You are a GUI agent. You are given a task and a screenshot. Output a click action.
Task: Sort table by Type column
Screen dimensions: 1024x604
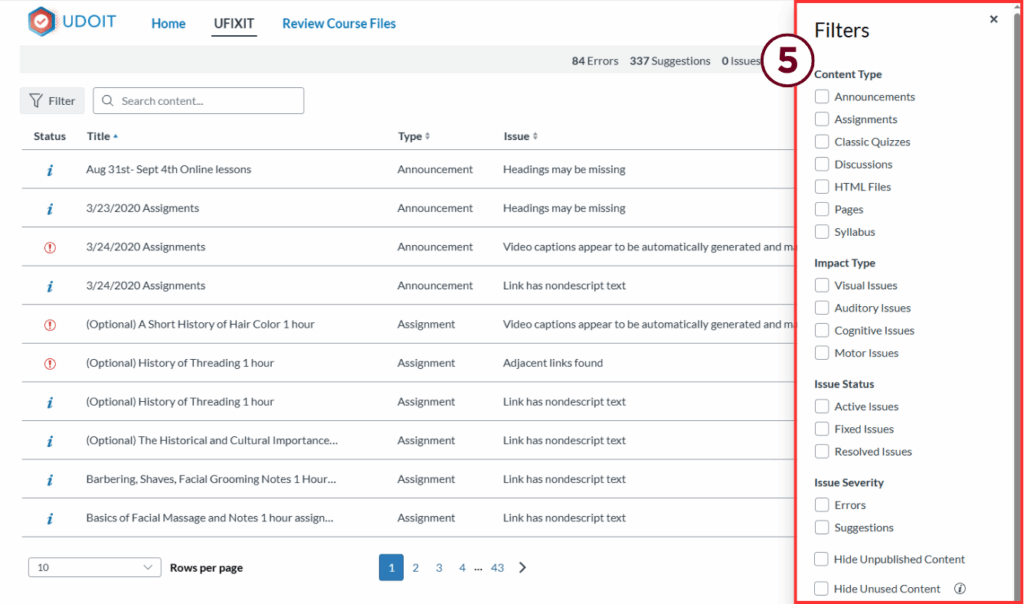click(x=428, y=136)
